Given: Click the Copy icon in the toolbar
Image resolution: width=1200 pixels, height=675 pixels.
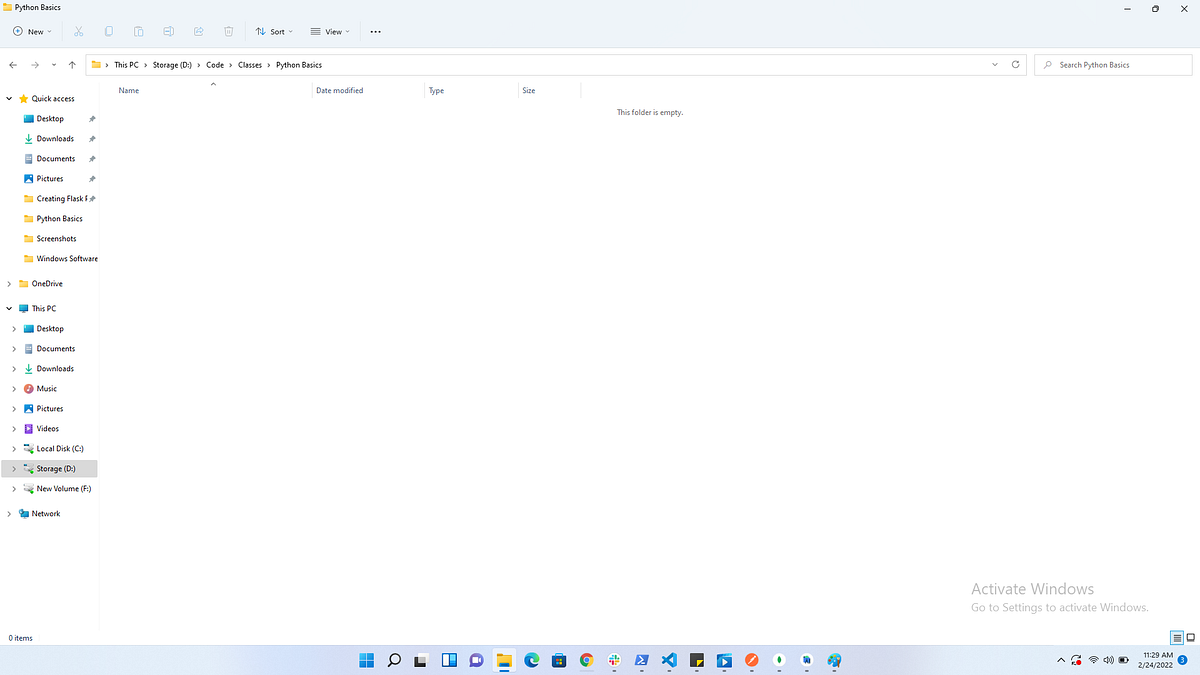Looking at the screenshot, I should (x=108, y=31).
